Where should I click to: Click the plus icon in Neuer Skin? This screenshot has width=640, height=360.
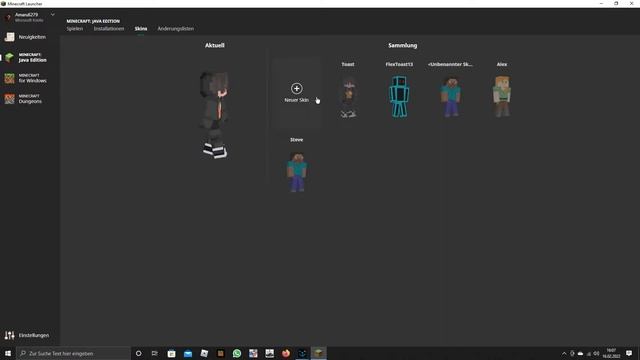pos(297,88)
